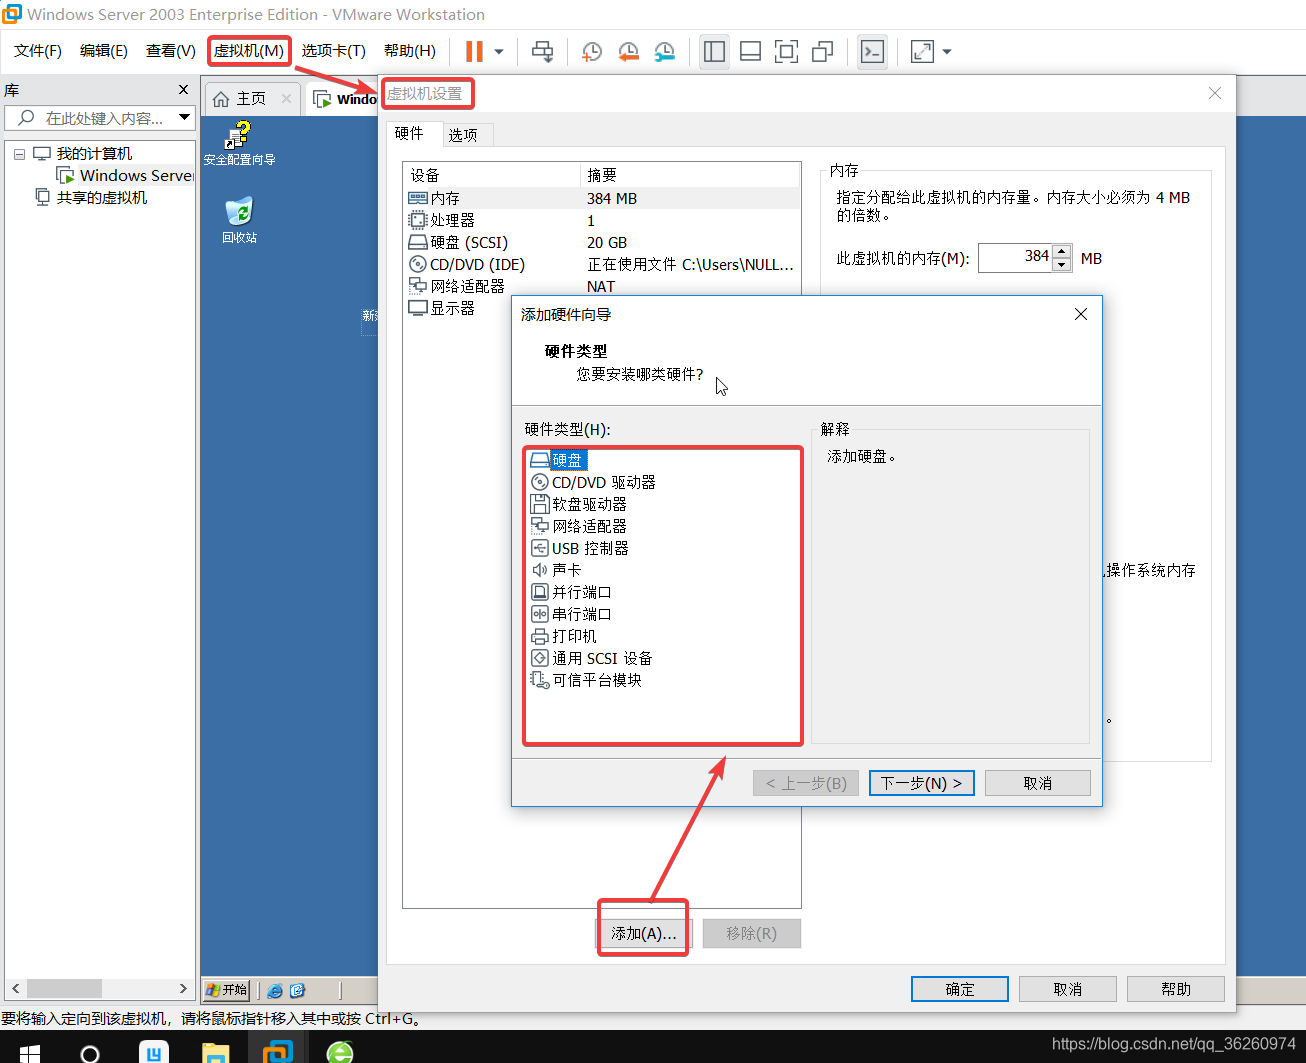This screenshot has height=1063, width=1306.
Task: Click the library search input field
Action: [92, 118]
